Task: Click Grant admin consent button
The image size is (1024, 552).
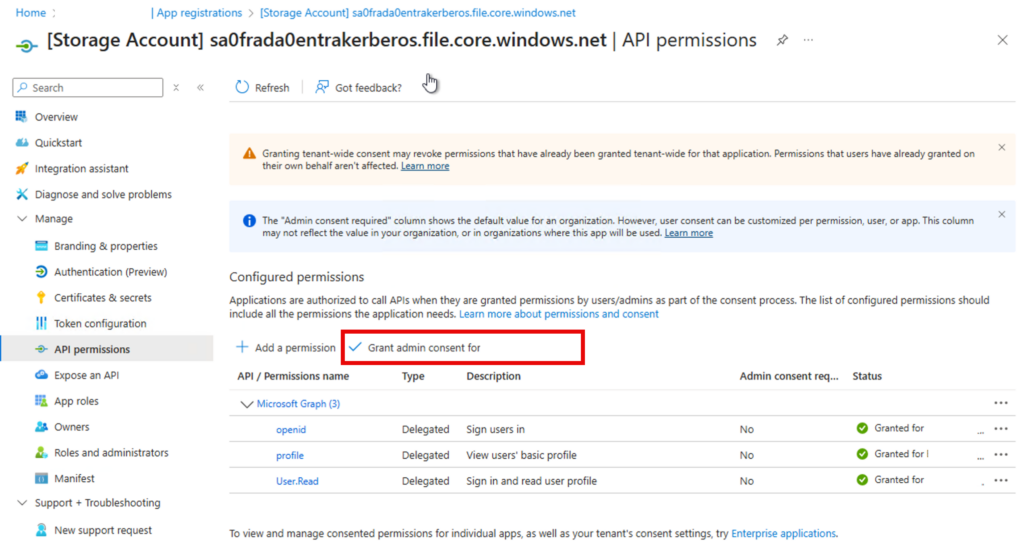Action: [x=421, y=347]
